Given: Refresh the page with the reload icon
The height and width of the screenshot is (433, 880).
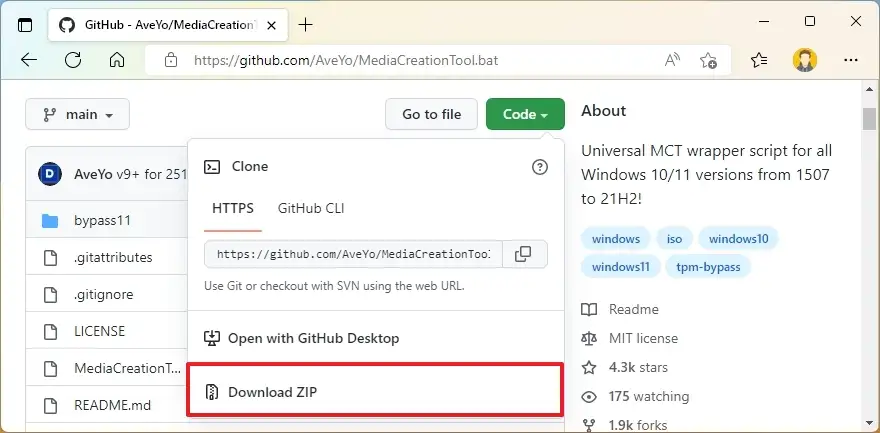Looking at the screenshot, I should [x=73, y=60].
